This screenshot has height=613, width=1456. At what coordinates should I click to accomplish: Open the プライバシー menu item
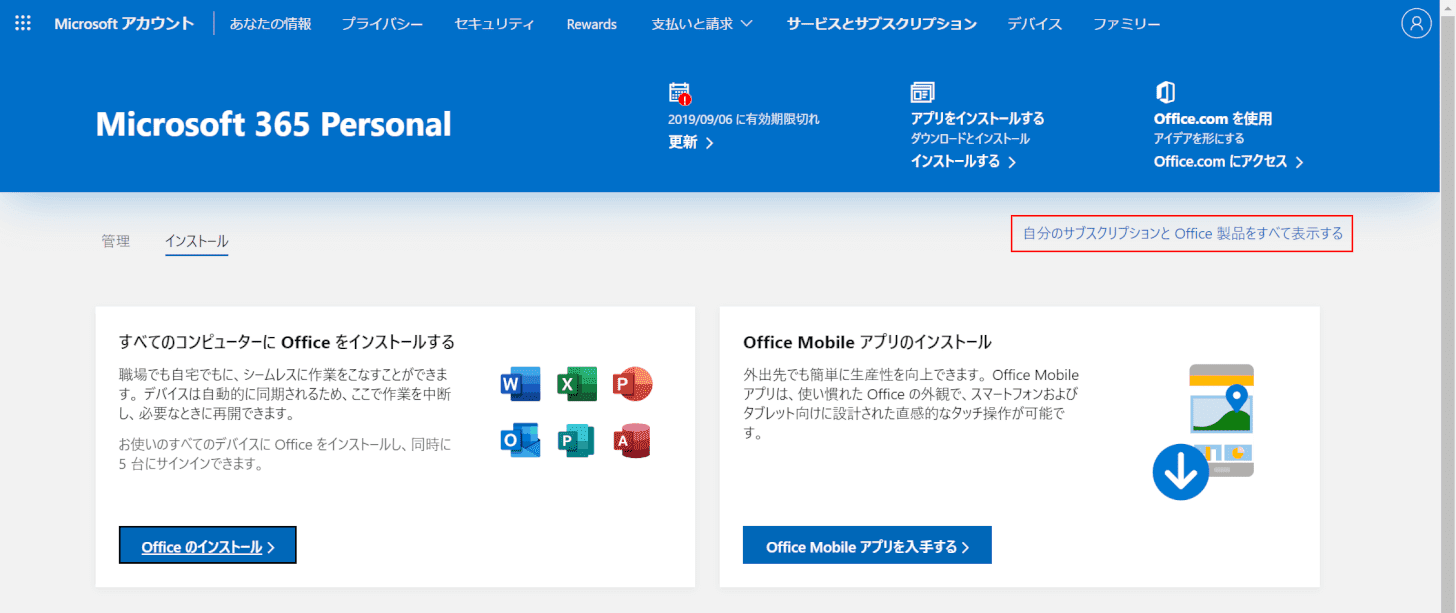click(382, 24)
